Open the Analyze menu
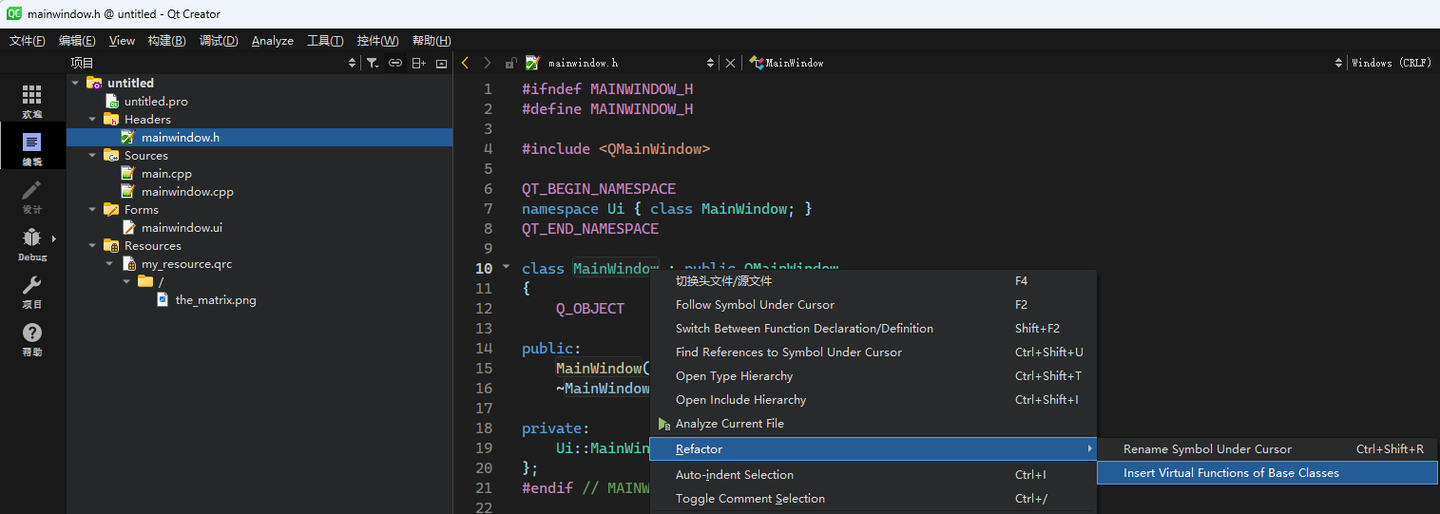Screen dimensions: 1440x514 [272, 41]
